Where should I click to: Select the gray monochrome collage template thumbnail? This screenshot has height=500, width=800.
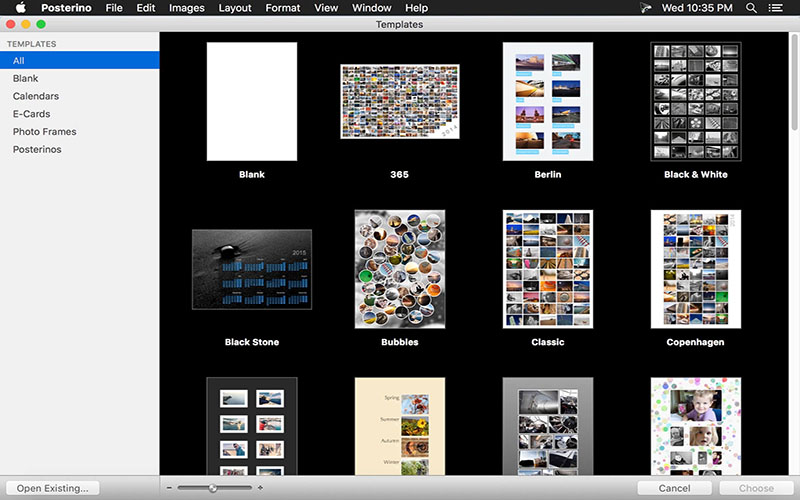[x=548, y=427]
